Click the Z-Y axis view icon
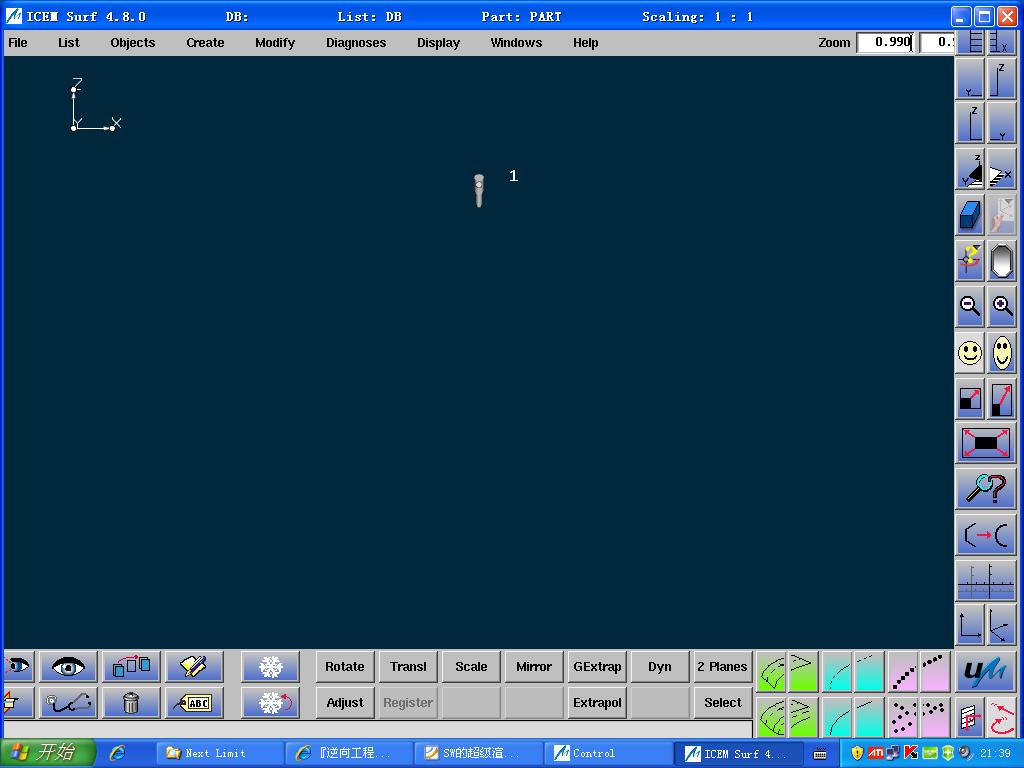Image resolution: width=1024 pixels, height=768 pixels. click(970, 123)
